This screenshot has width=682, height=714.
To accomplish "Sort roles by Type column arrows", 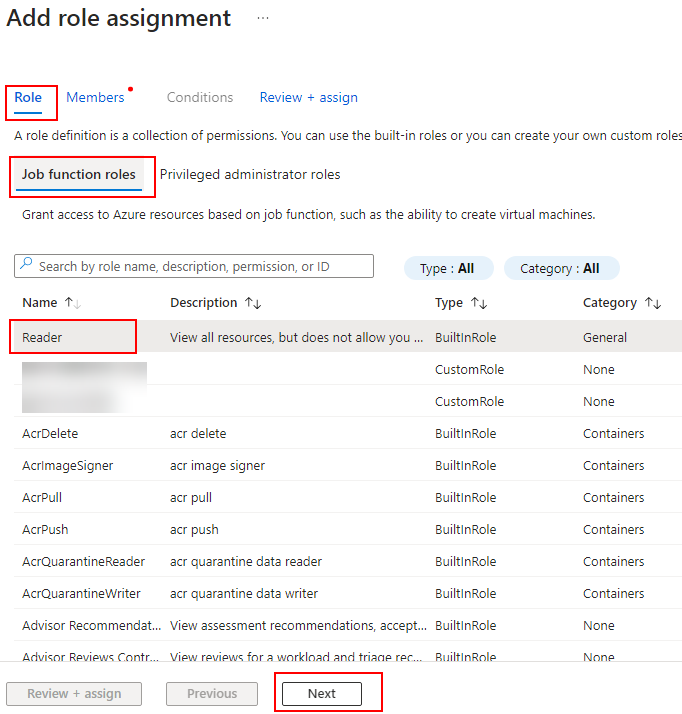I will 479,303.
